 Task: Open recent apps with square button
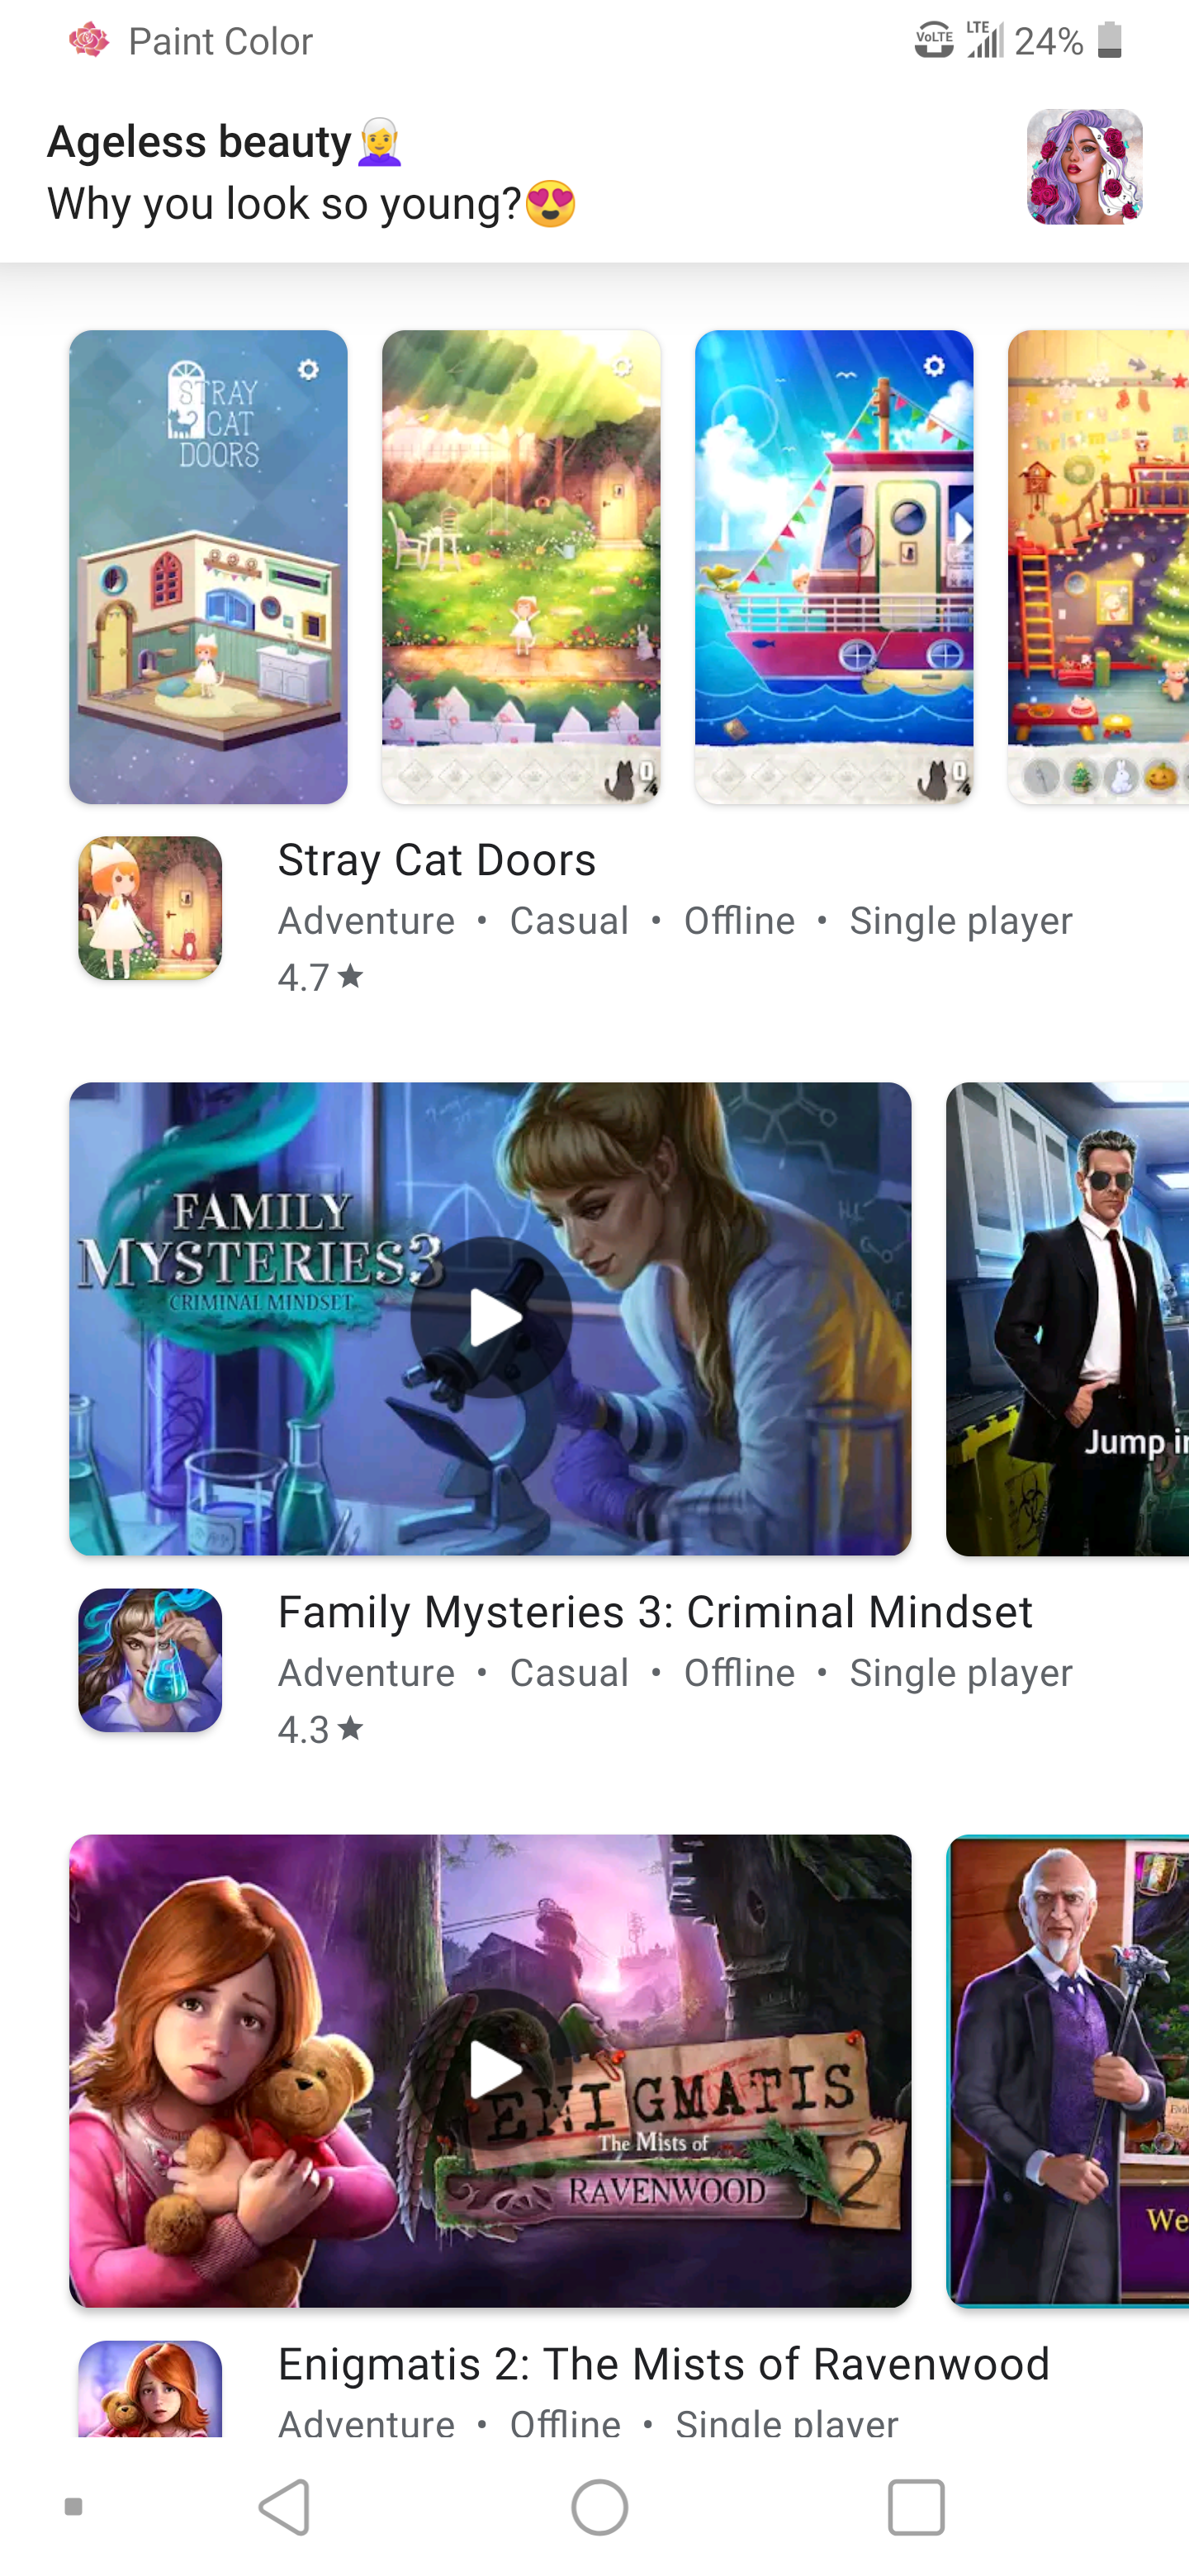click(x=916, y=2507)
